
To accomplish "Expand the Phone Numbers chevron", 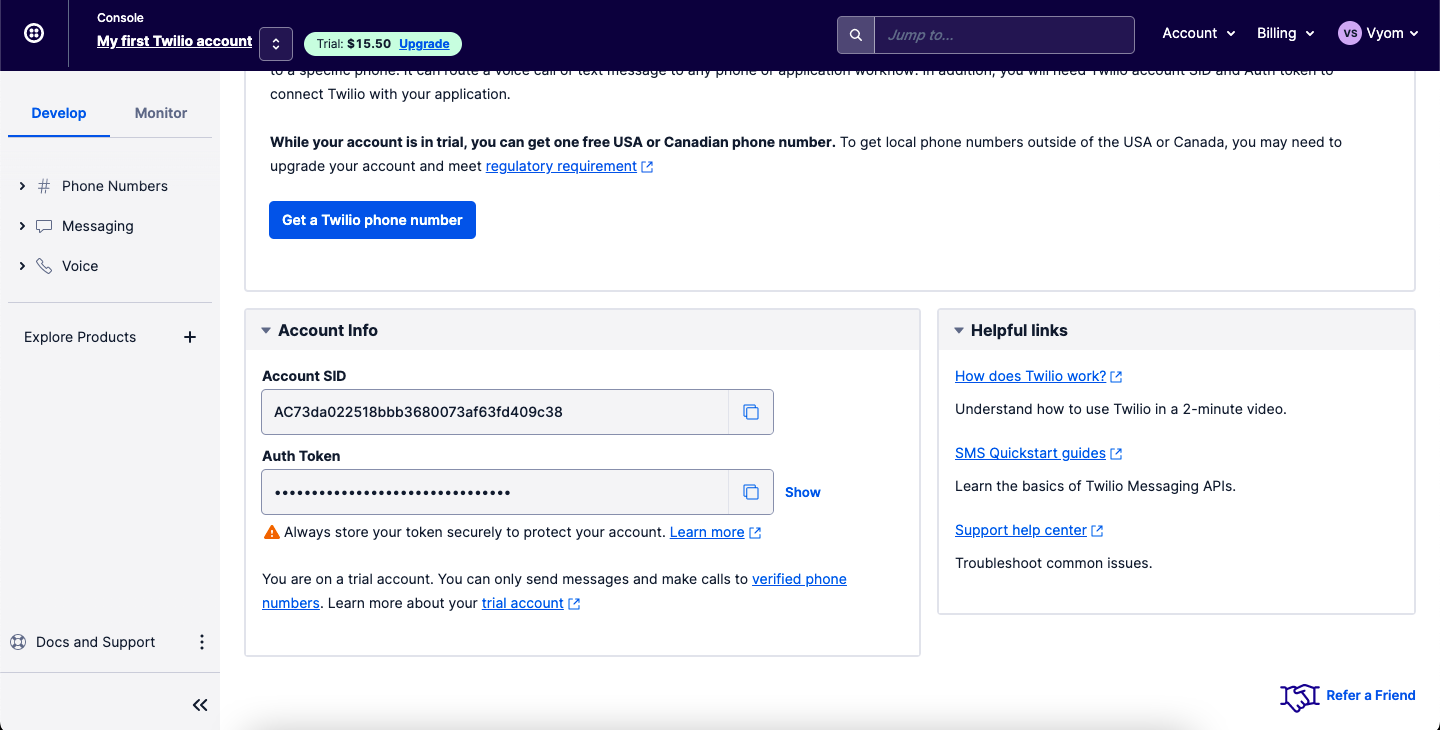I will click(x=22, y=186).
